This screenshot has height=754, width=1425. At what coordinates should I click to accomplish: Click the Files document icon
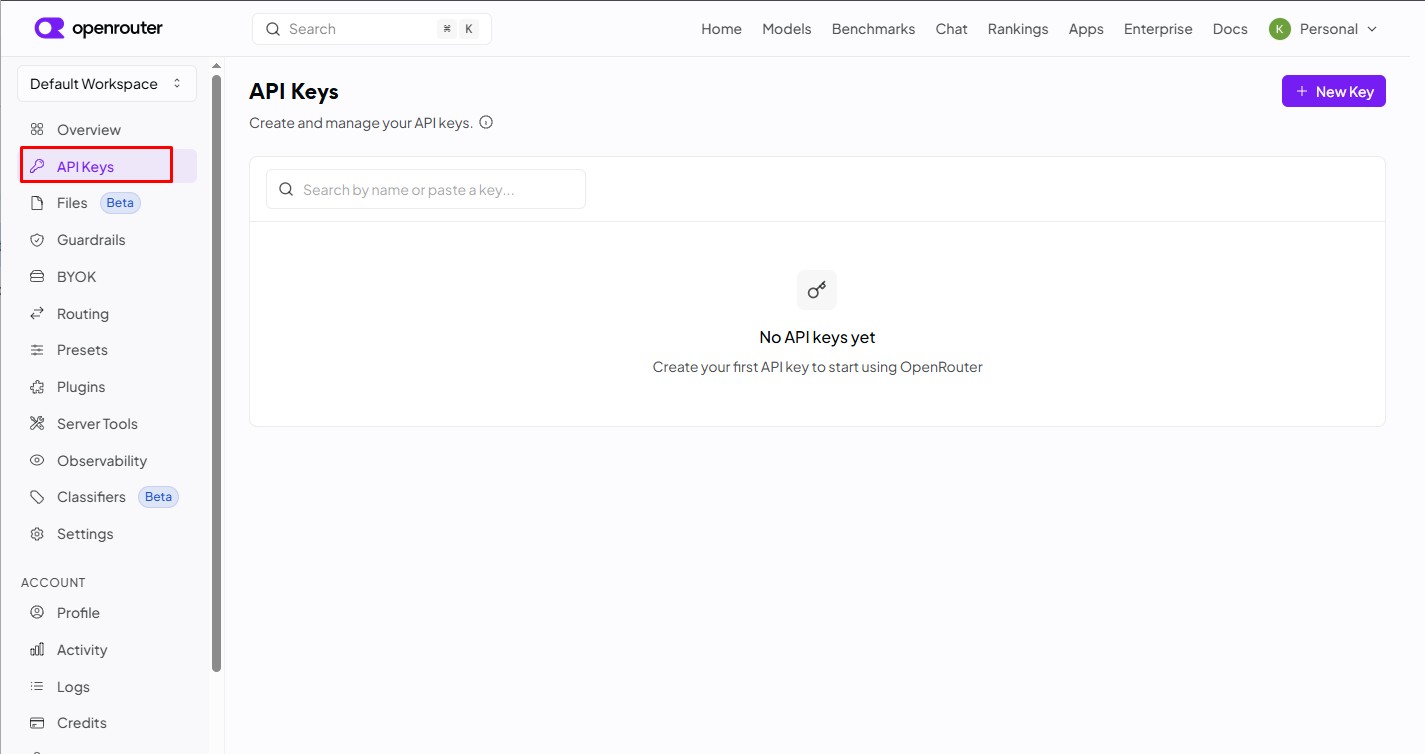pos(37,203)
